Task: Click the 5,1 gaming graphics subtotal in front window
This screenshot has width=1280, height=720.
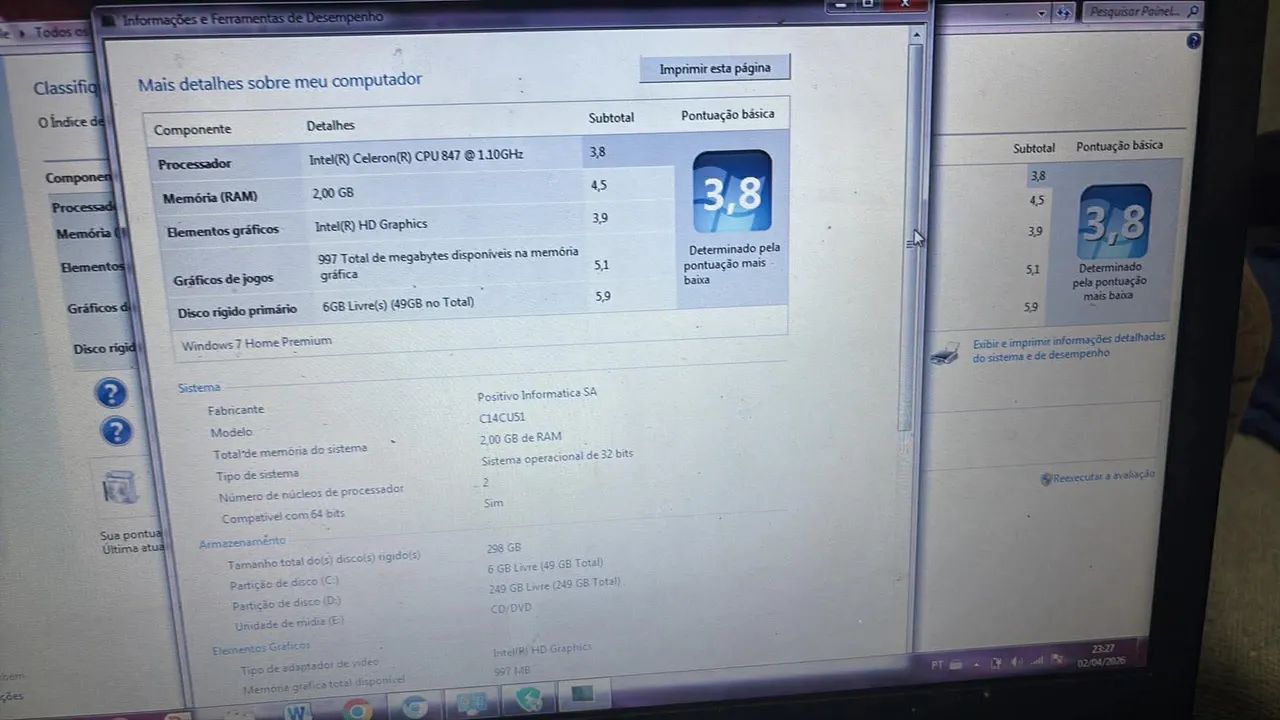Action: click(x=601, y=265)
